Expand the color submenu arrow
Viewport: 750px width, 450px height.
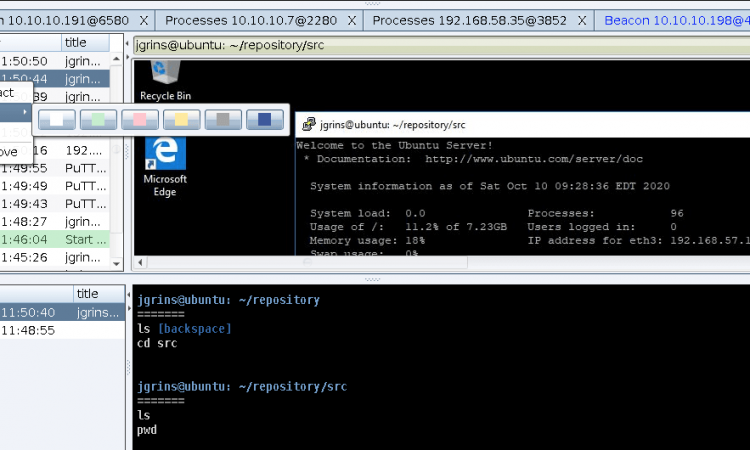click(x=25, y=112)
